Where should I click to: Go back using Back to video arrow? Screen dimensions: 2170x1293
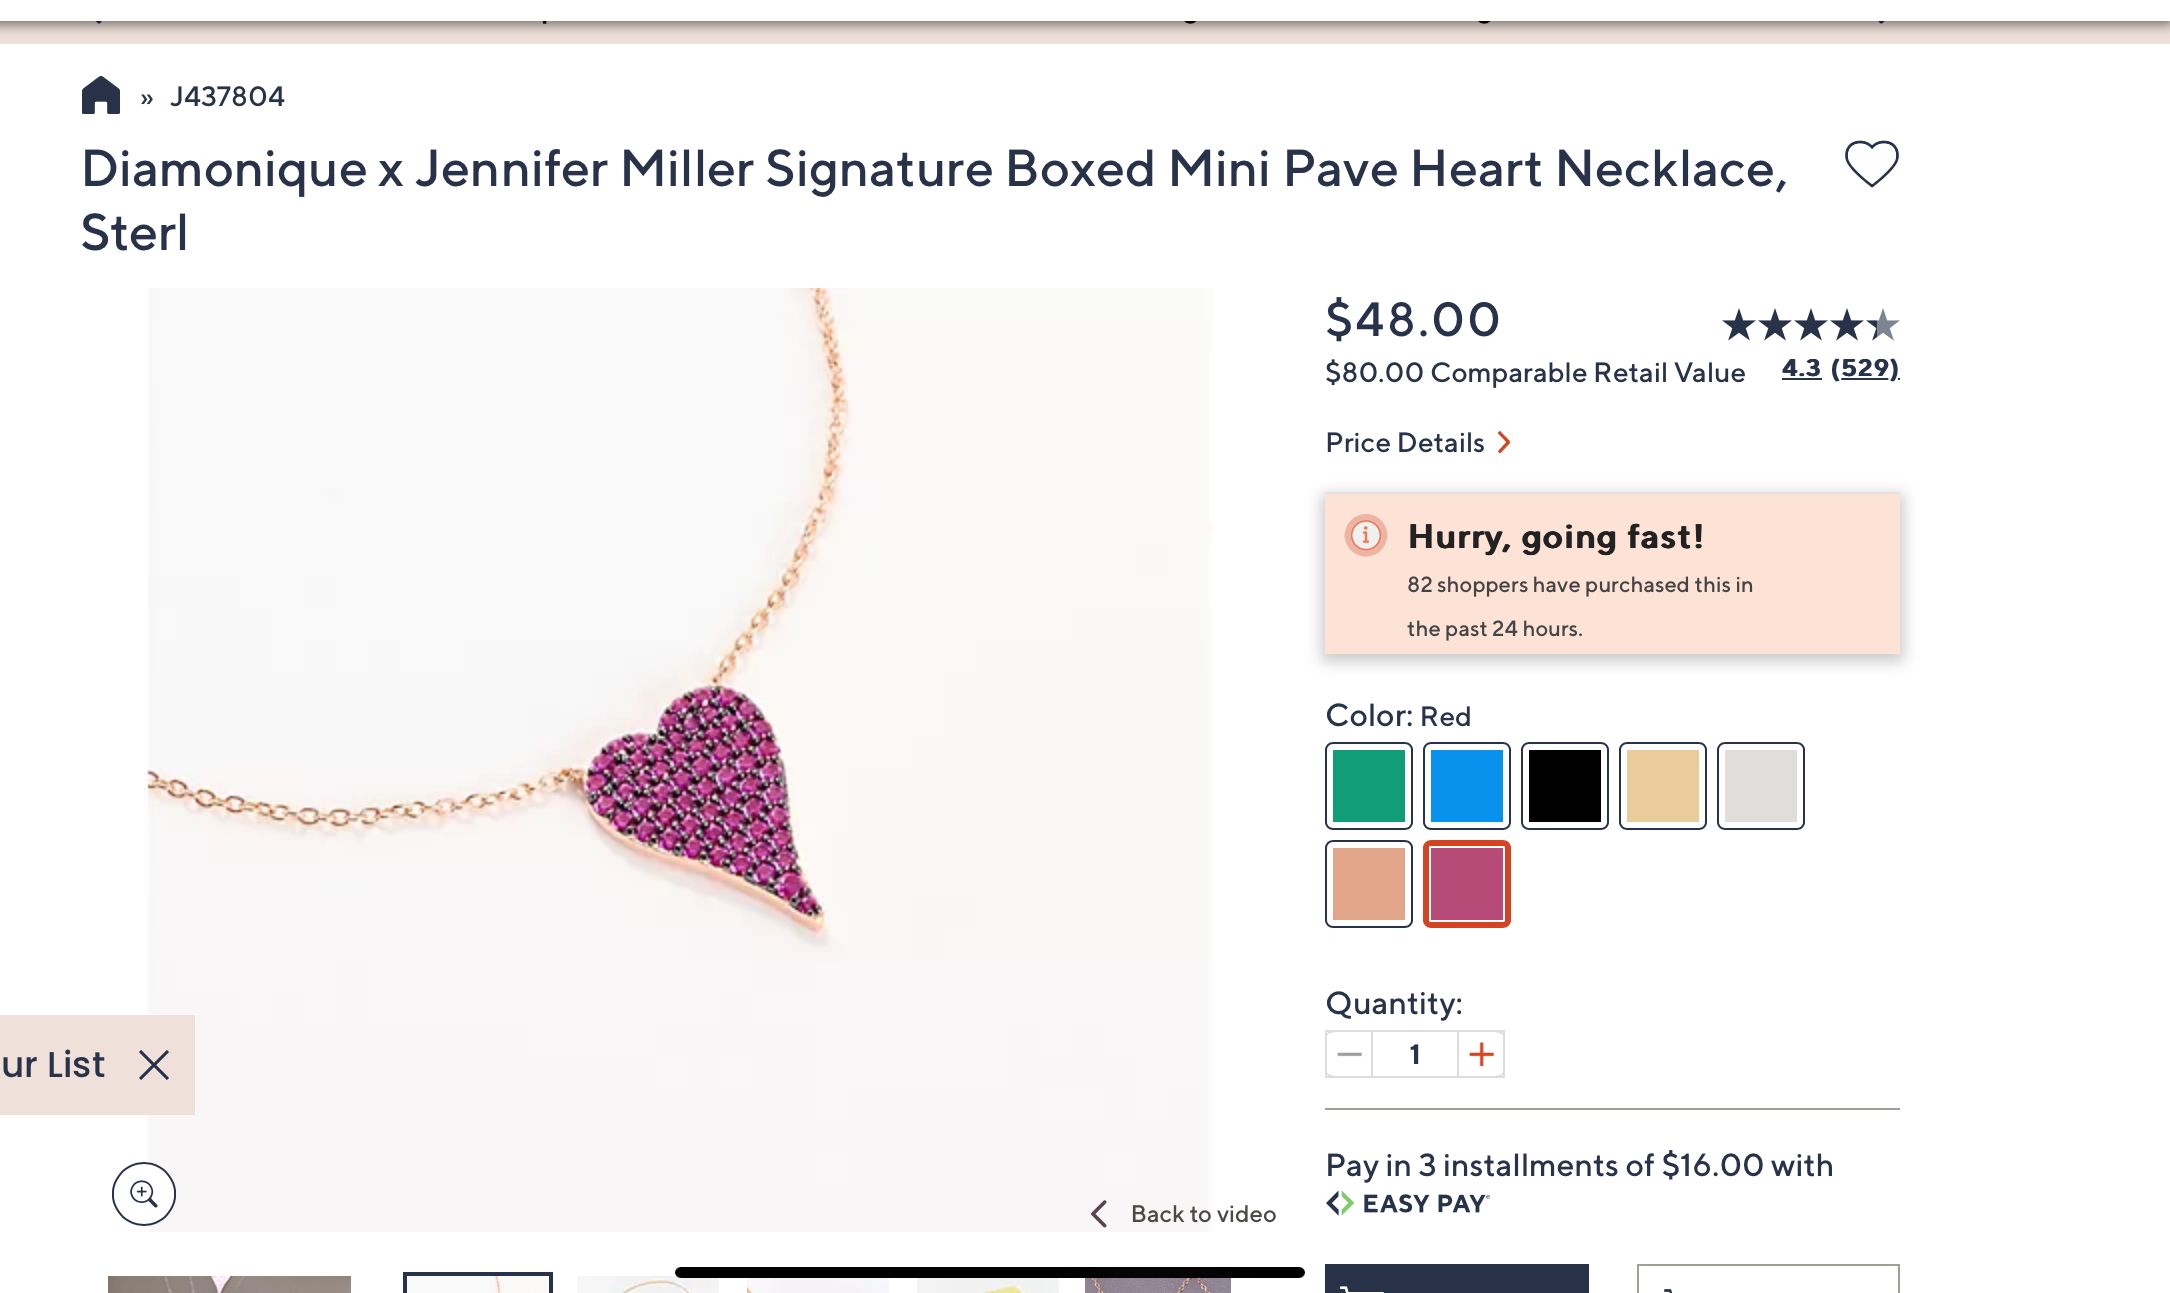1100,1214
